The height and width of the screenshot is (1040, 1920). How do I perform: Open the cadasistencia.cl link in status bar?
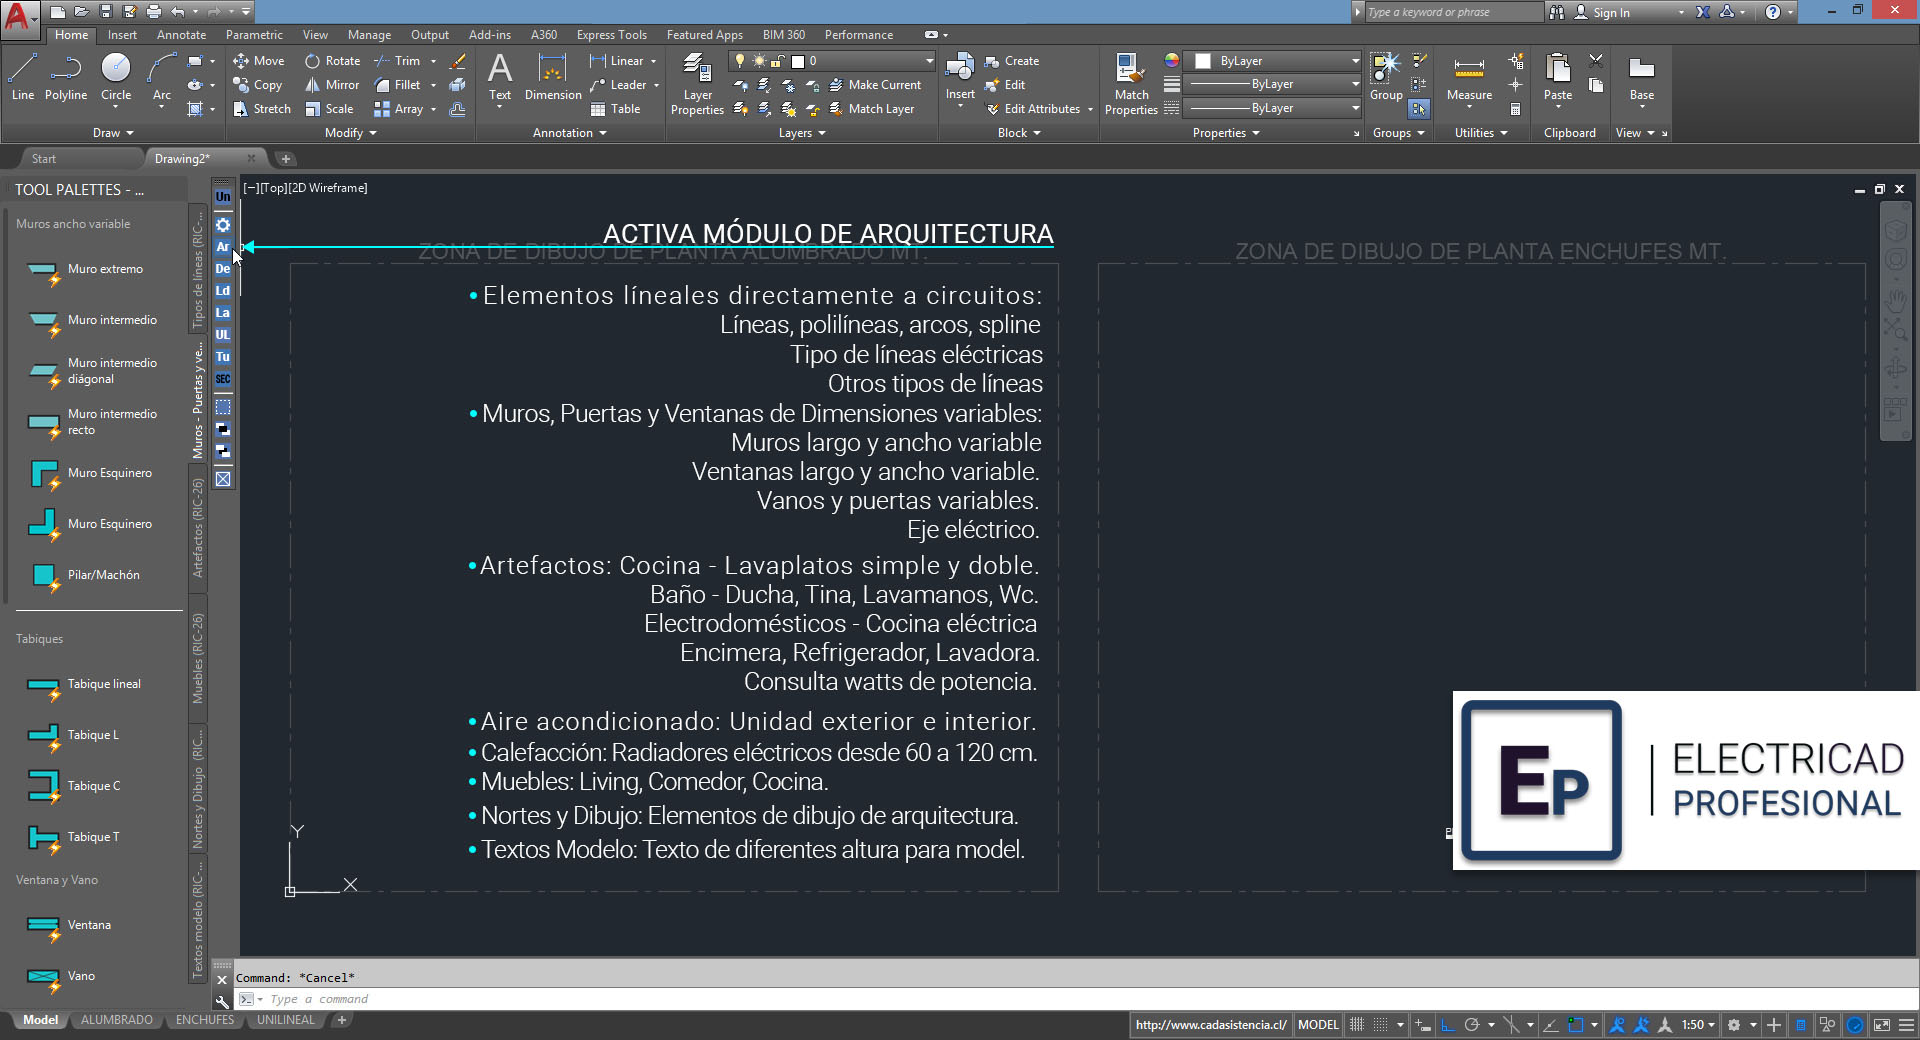coord(1210,1025)
